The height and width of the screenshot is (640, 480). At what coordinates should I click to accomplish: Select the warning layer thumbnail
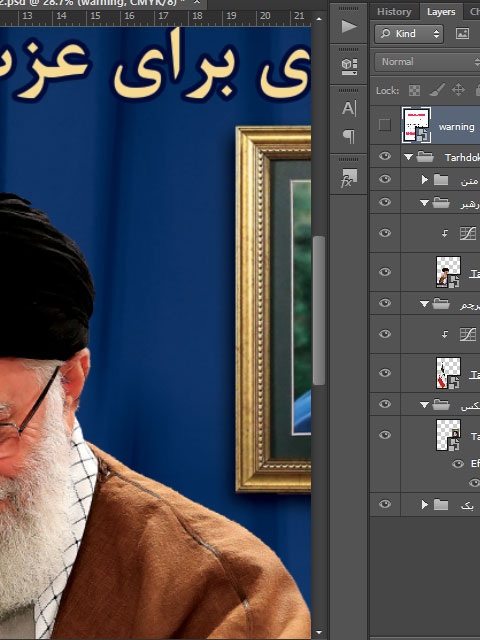[x=416, y=125]
